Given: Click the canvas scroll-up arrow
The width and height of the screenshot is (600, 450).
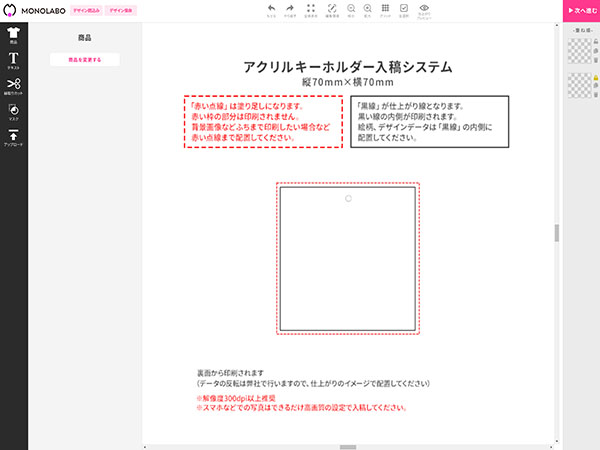Looking at the screenshot, I should pyautogui.click(x=557, y=25).
